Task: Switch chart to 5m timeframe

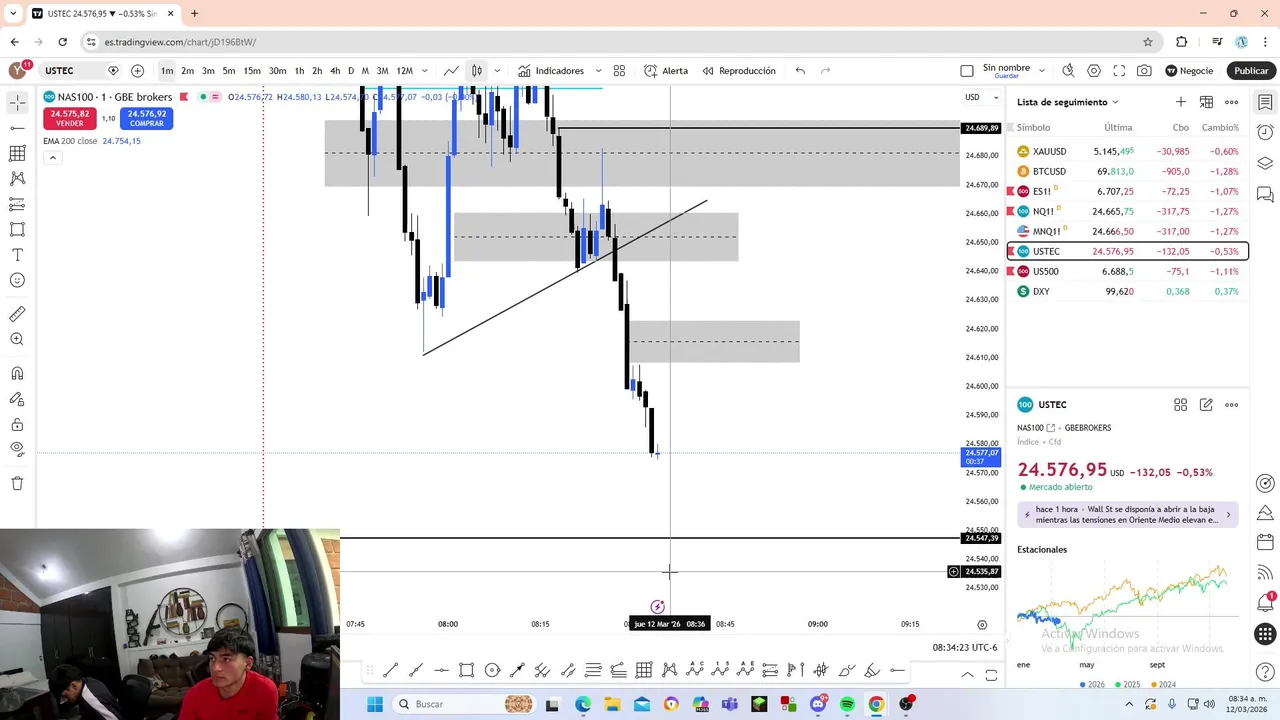Action: (x=229, y=71)
